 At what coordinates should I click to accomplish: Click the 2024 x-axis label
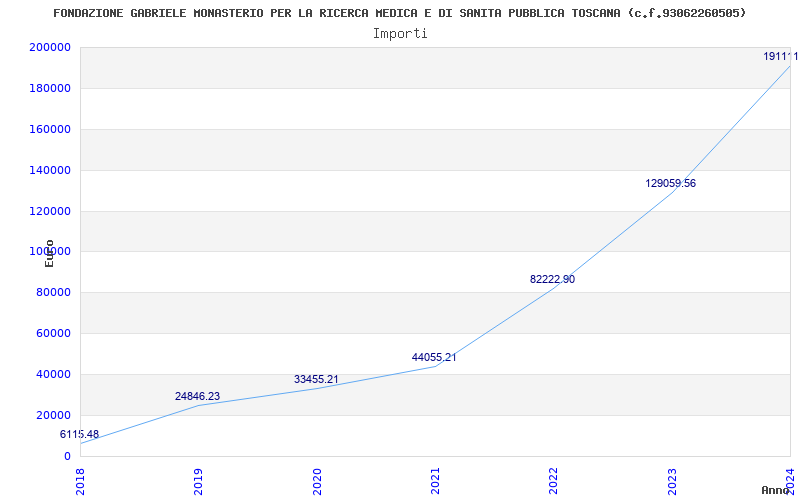coord(790,482)
